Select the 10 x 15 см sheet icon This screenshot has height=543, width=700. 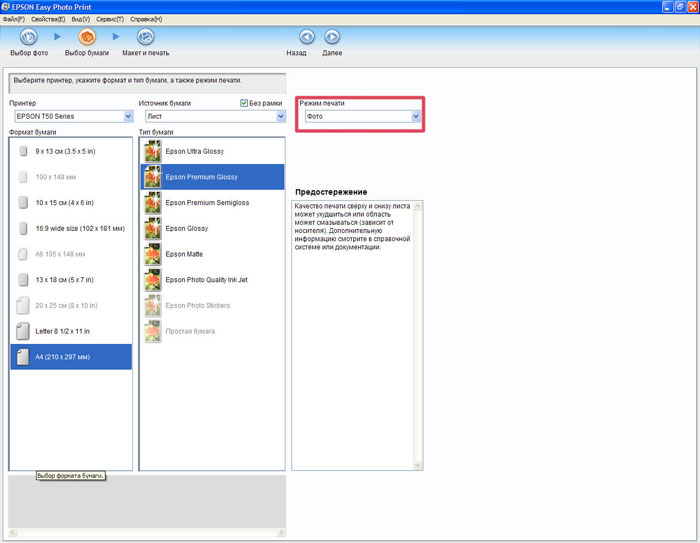click(x=23, y=203)
